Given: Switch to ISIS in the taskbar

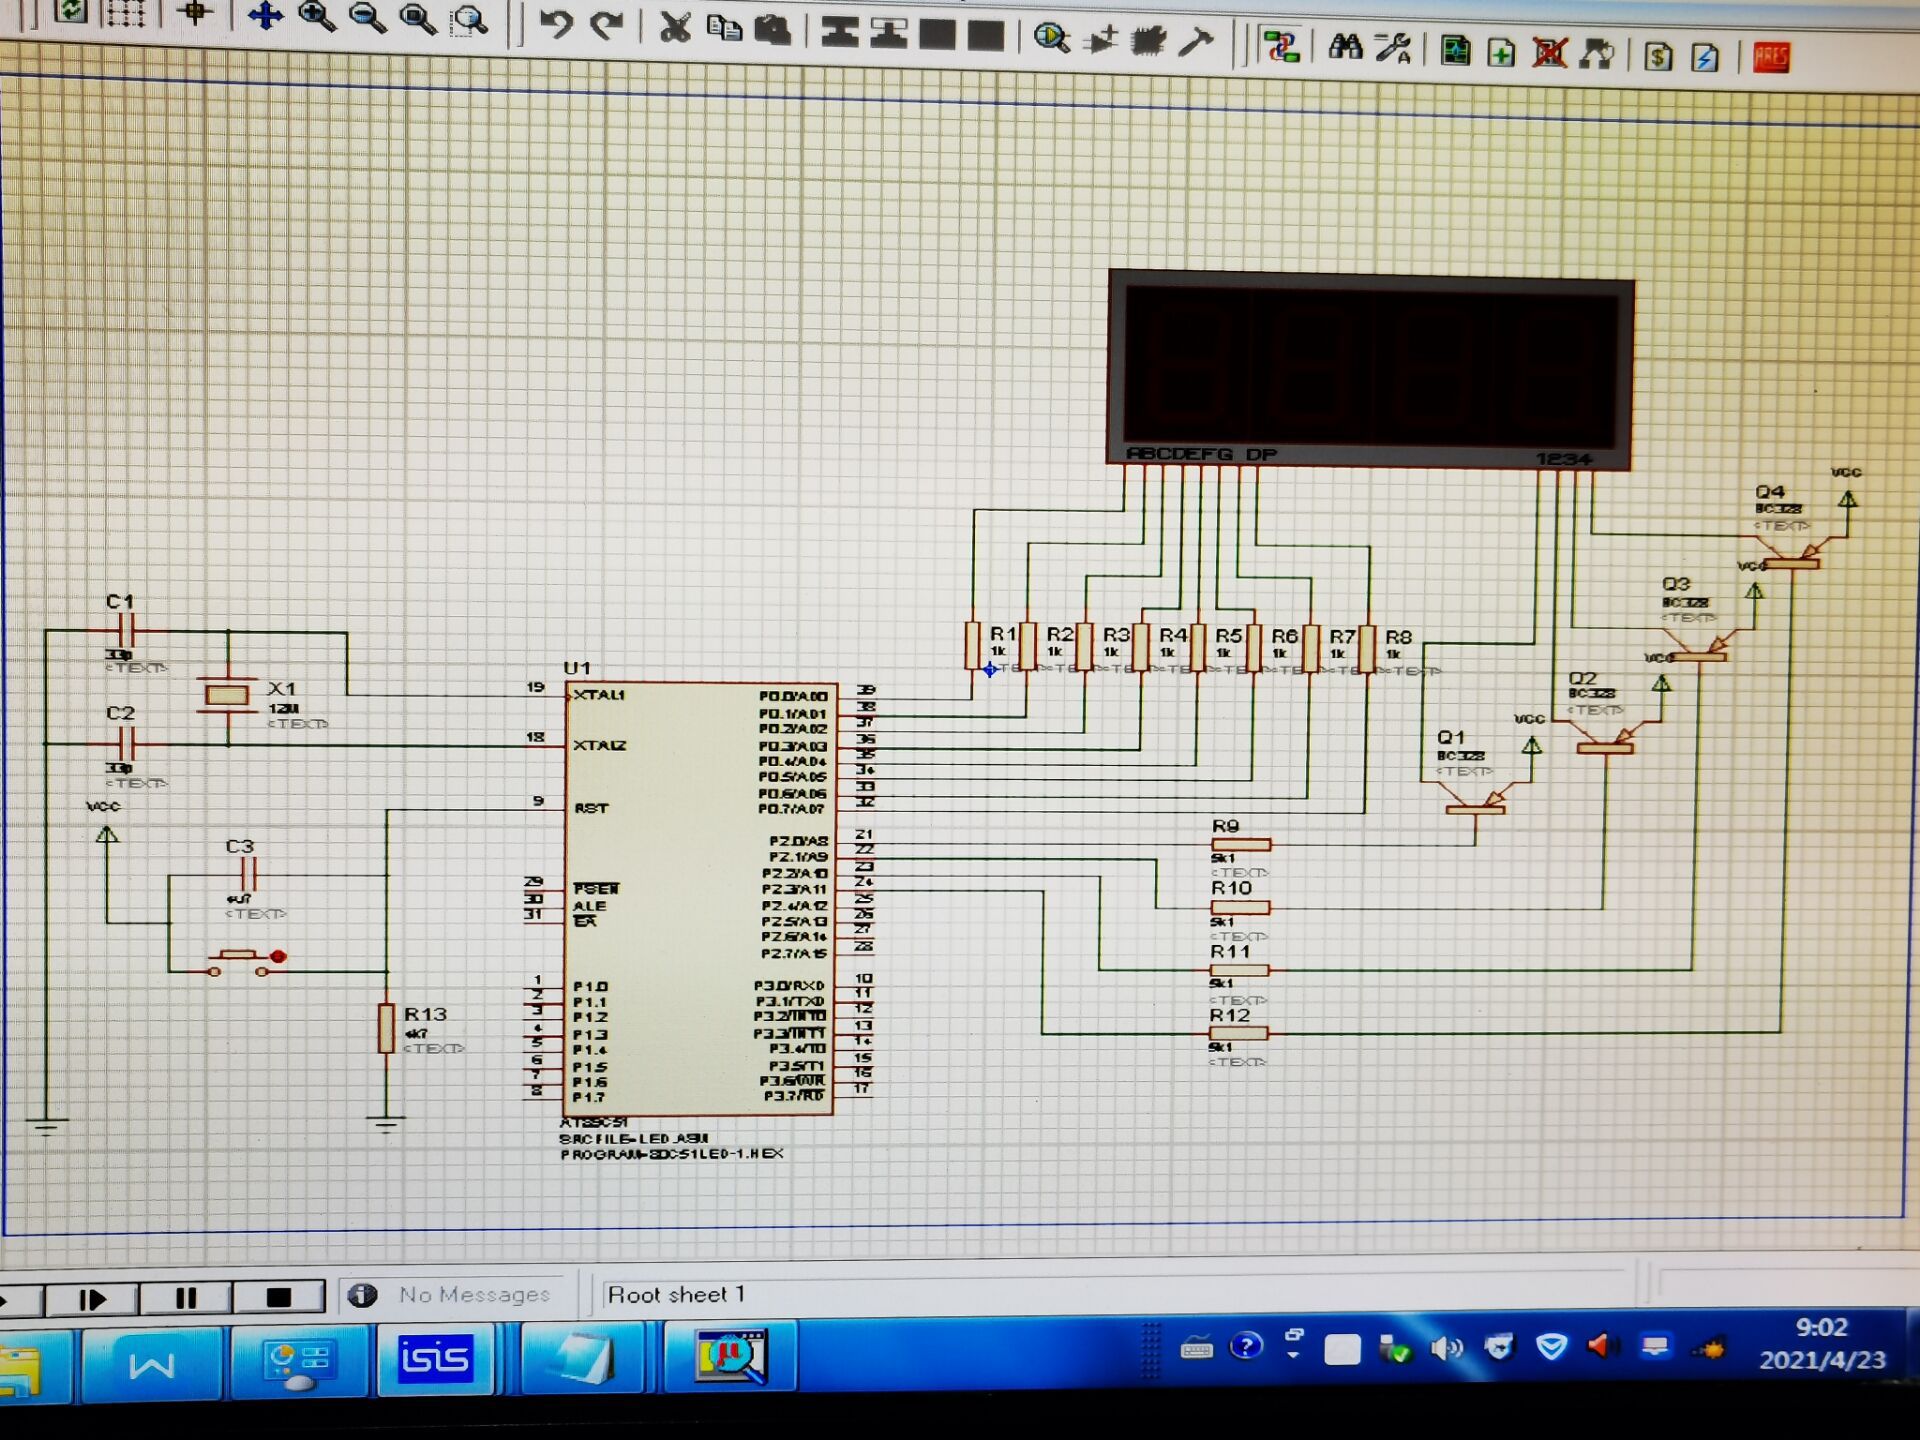Looking at the screenshot, I should (435, 1358).
